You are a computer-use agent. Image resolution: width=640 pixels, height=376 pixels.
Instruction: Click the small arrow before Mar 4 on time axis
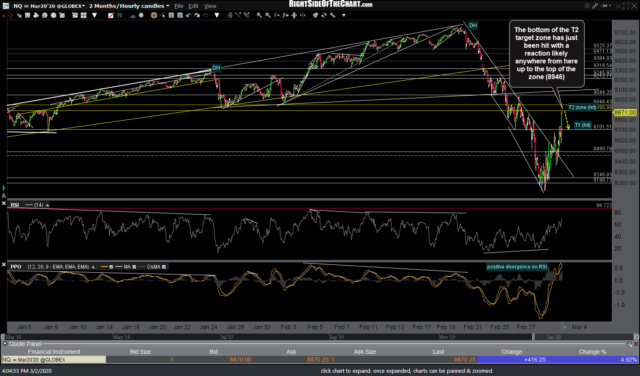[x=564, y=327]
